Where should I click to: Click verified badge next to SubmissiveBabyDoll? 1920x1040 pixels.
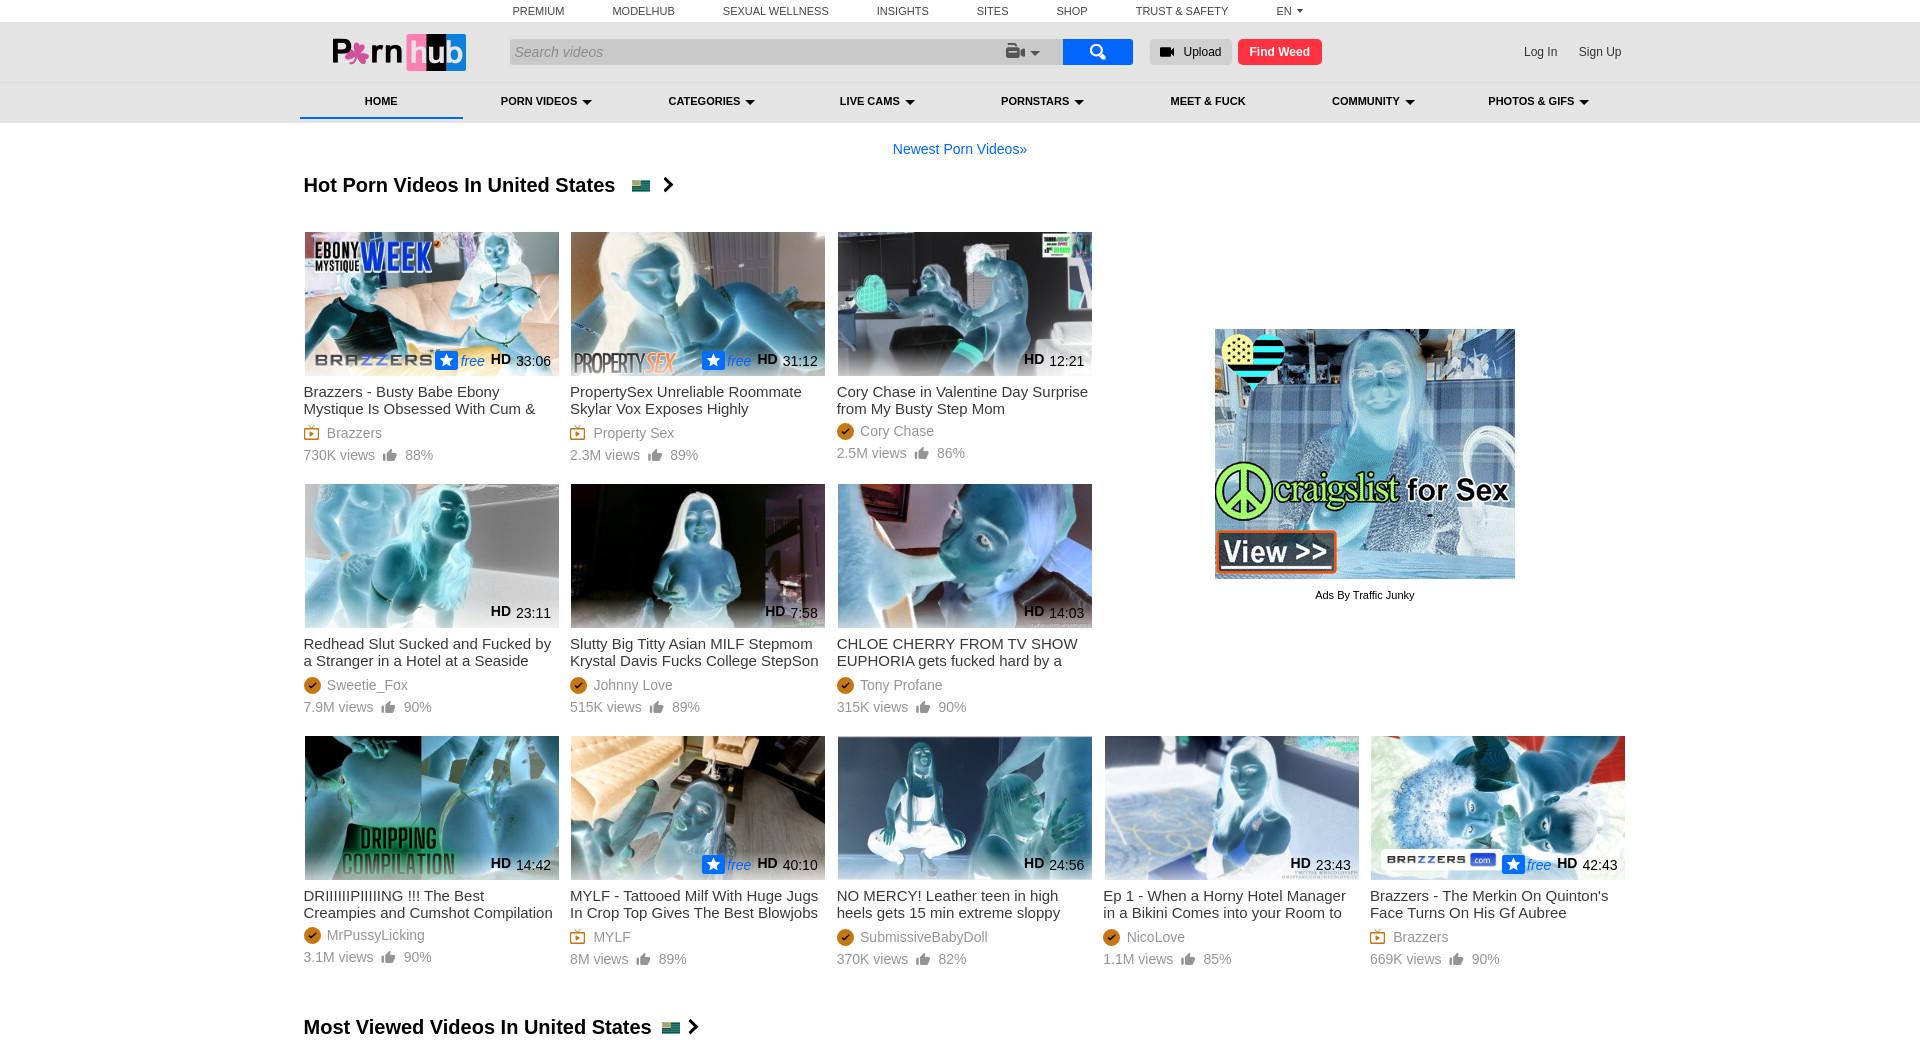[x=845, y=937]
